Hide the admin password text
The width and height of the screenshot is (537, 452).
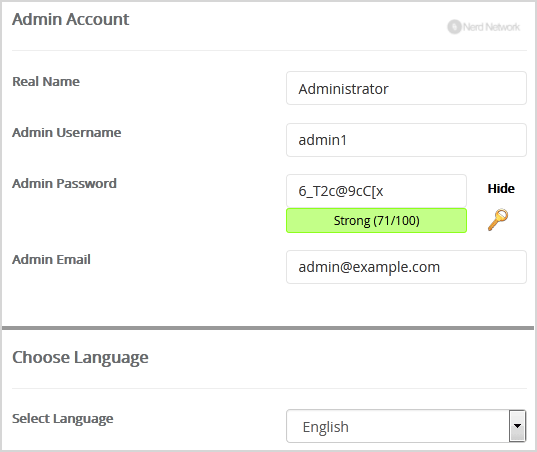click(x=501, y=189)
